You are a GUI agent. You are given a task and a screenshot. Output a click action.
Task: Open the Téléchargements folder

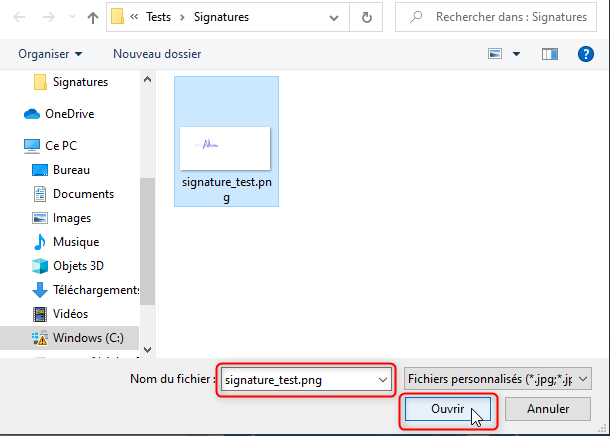[x=95, y=290]
